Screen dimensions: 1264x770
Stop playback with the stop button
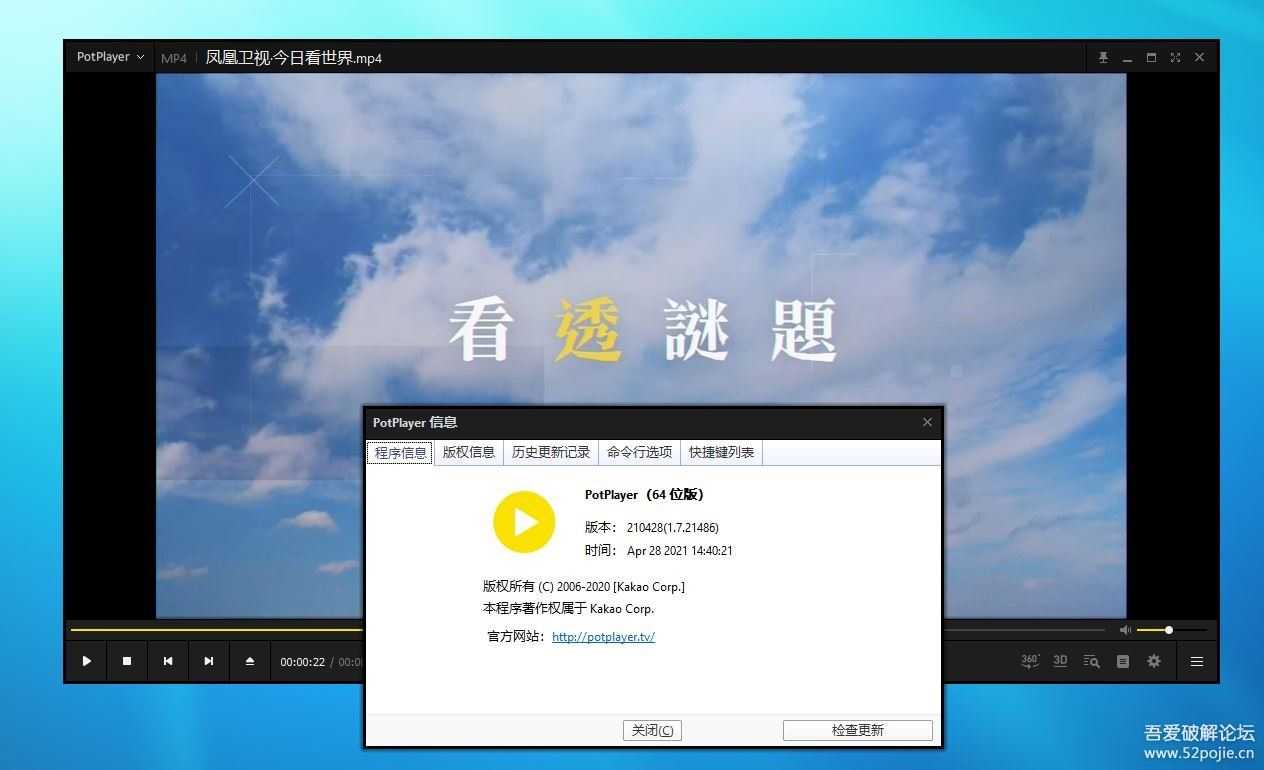(127, 661)
